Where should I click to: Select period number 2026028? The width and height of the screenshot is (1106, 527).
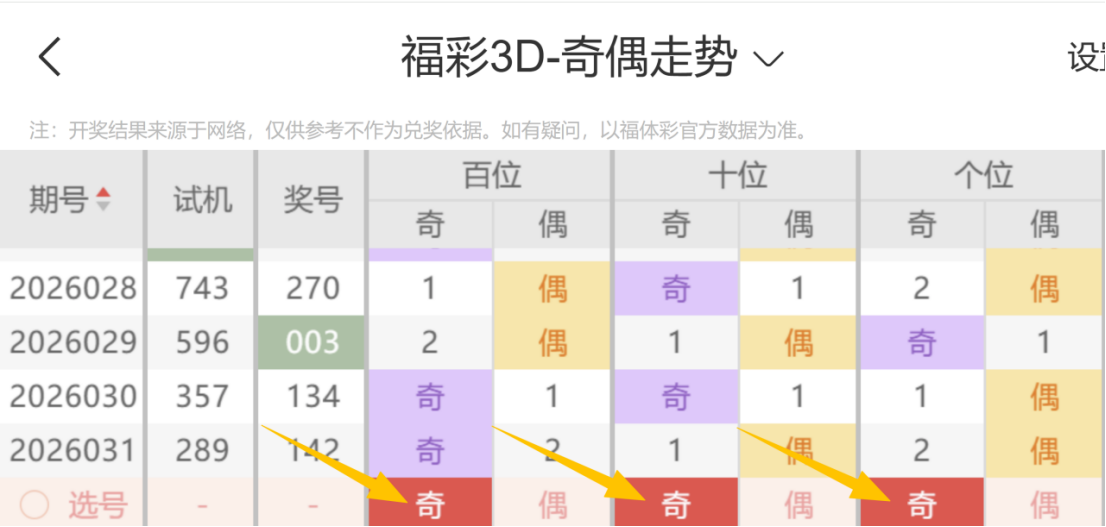tap(73, 288)
